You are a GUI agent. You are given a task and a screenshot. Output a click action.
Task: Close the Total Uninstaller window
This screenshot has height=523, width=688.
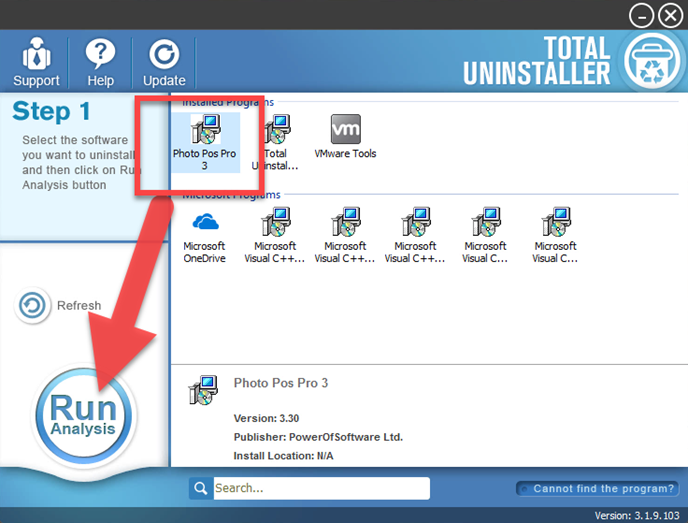tap(671, 16)
